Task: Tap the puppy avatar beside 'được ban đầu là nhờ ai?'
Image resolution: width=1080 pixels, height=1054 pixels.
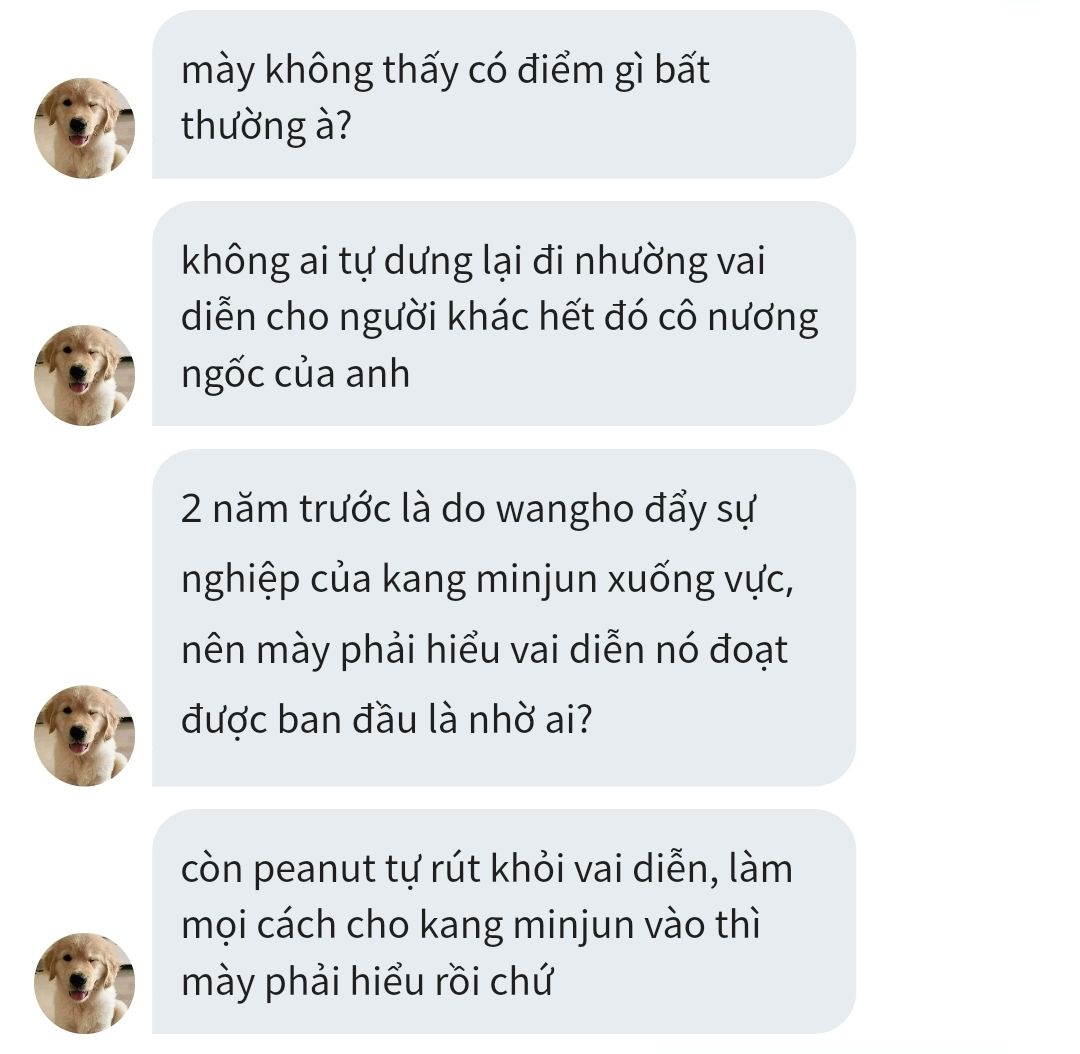Action: coord(84,736)
